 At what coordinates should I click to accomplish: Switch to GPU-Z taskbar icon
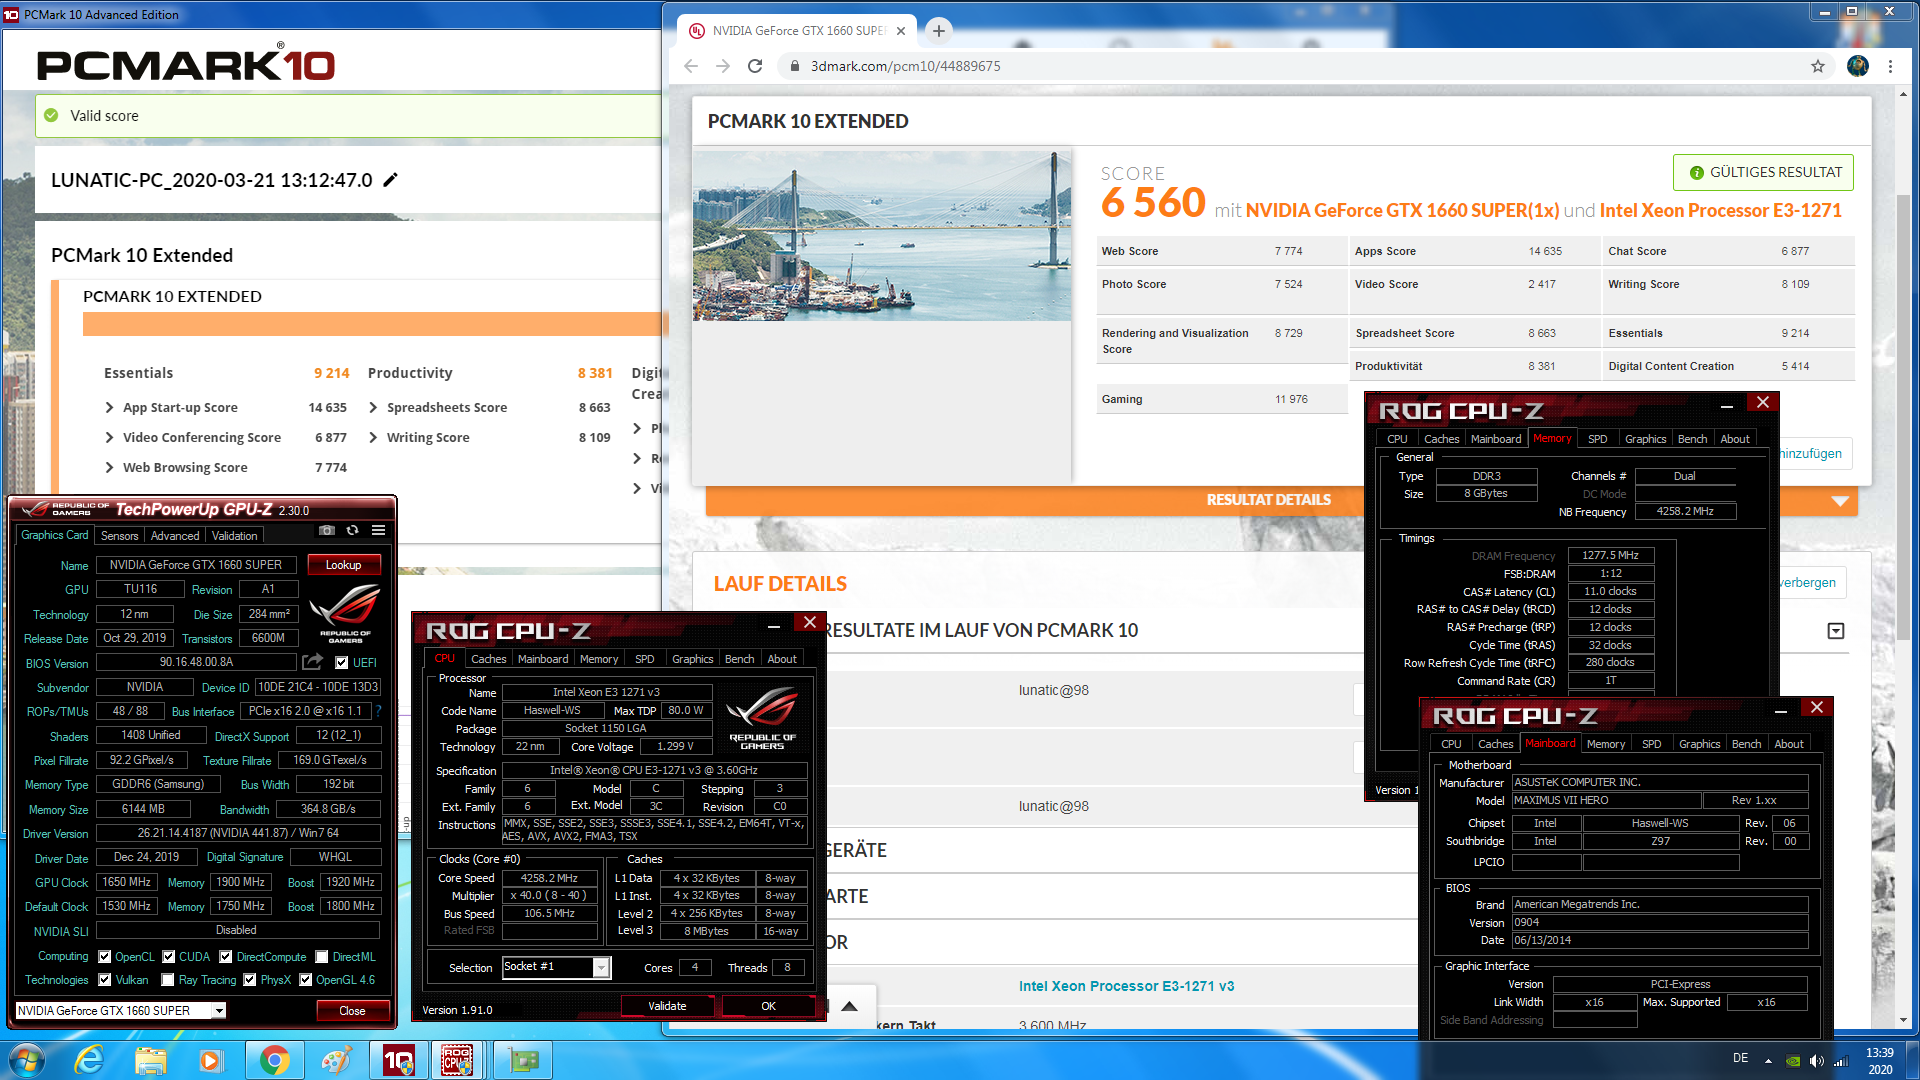click(521, 1060)
